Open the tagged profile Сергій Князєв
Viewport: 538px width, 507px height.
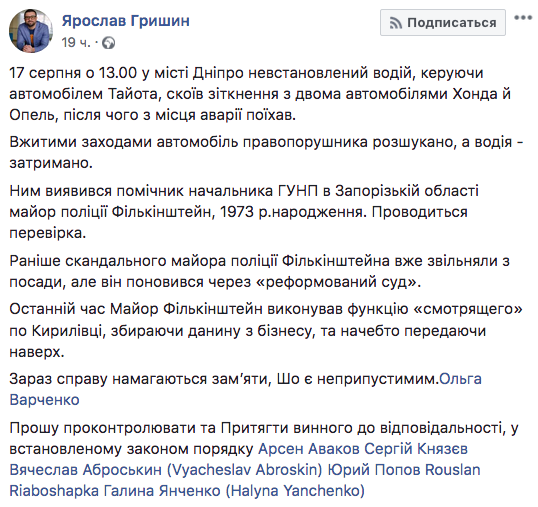[416, 449]
